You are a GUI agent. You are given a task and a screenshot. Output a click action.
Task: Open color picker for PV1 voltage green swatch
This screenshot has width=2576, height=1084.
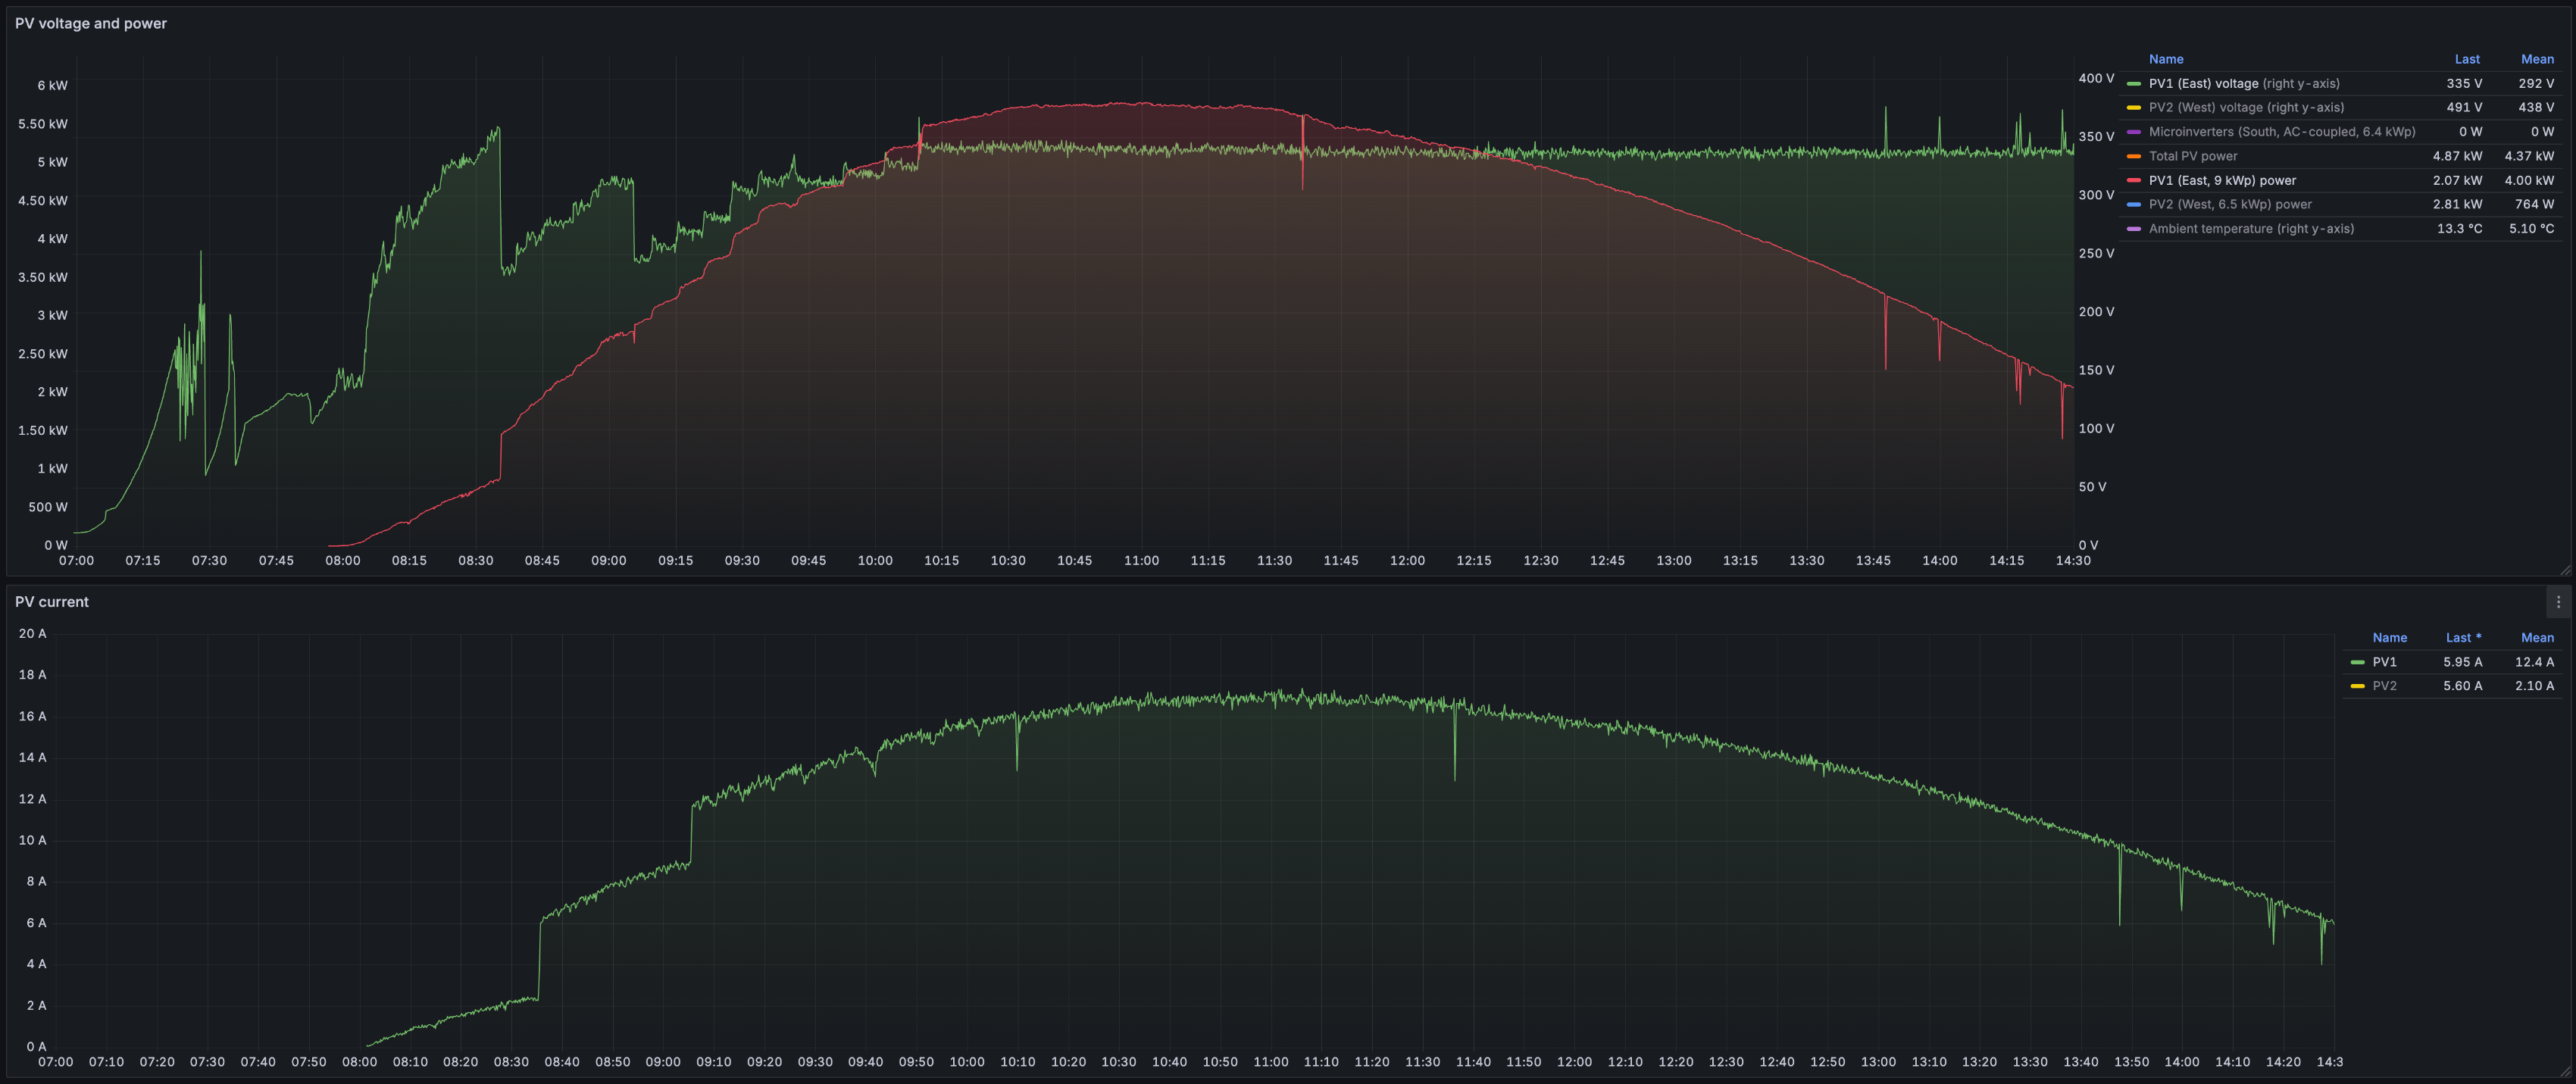pyautogui.click(x=2133, y=84)
